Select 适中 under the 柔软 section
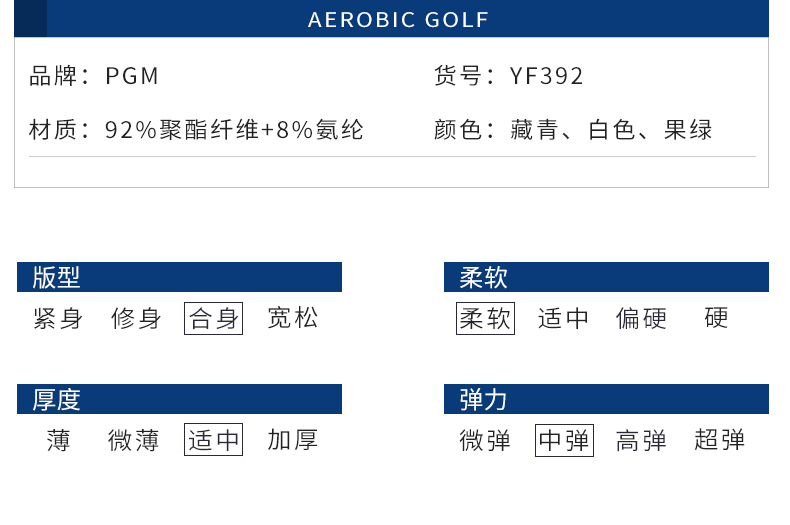This screenshot has width=790, height=525. 563,318
